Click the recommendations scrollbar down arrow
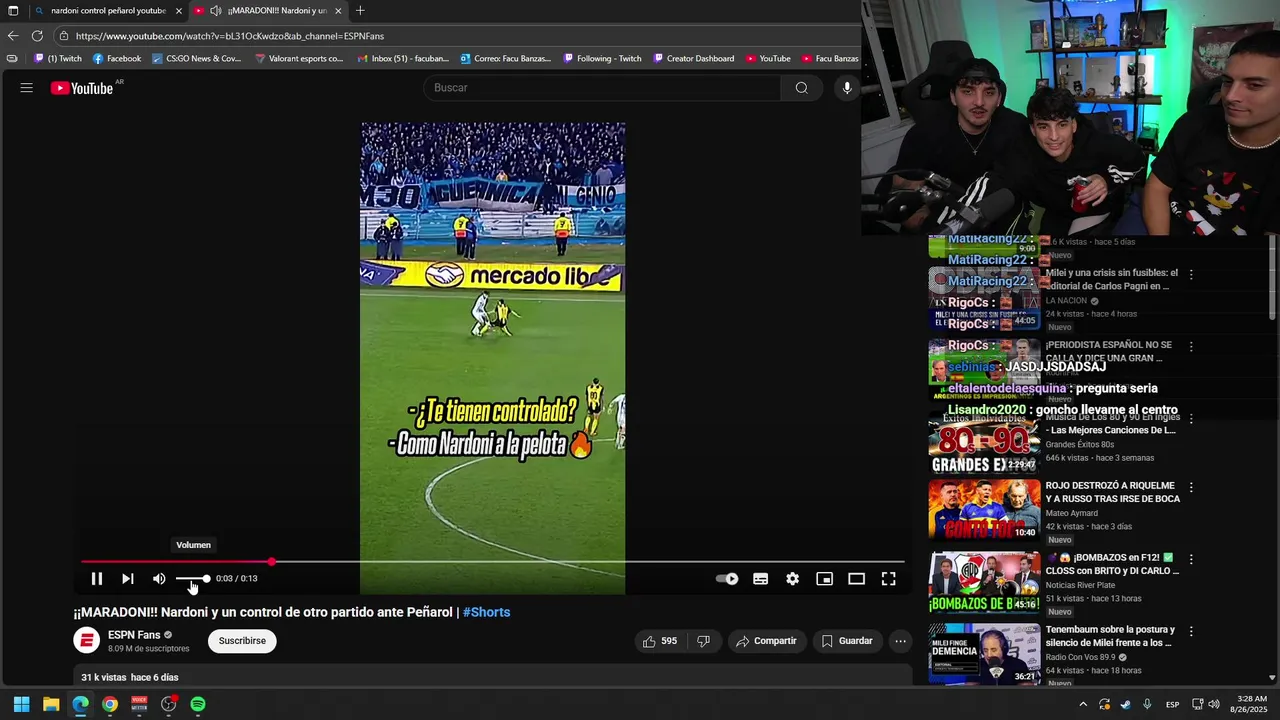 pos(1272,677)
